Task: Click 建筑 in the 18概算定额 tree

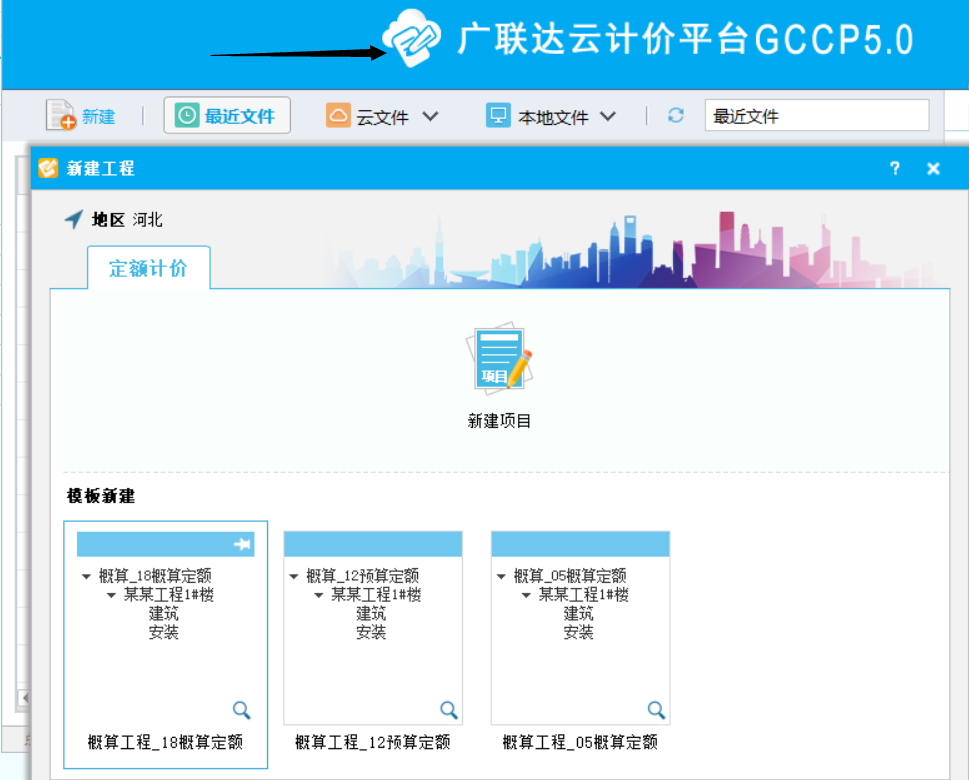Action: 163,613
